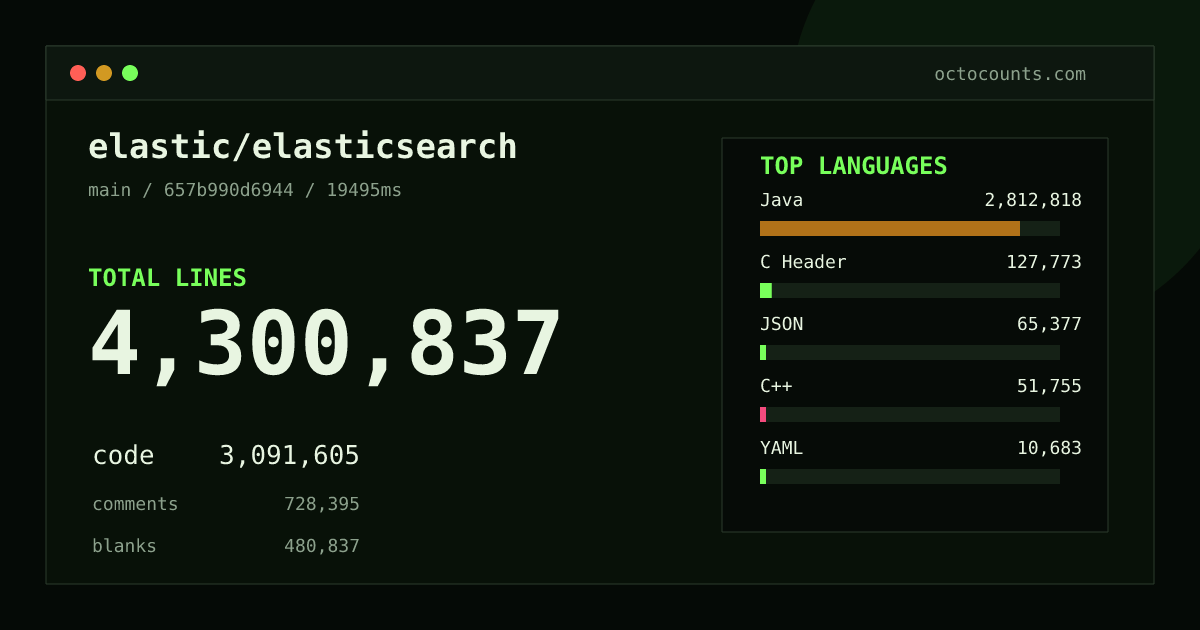Image resolution: width=1200 pixels, height=630 pixels.
Task: Select the JSON count 65,377
Action: tap(1049, 324)
